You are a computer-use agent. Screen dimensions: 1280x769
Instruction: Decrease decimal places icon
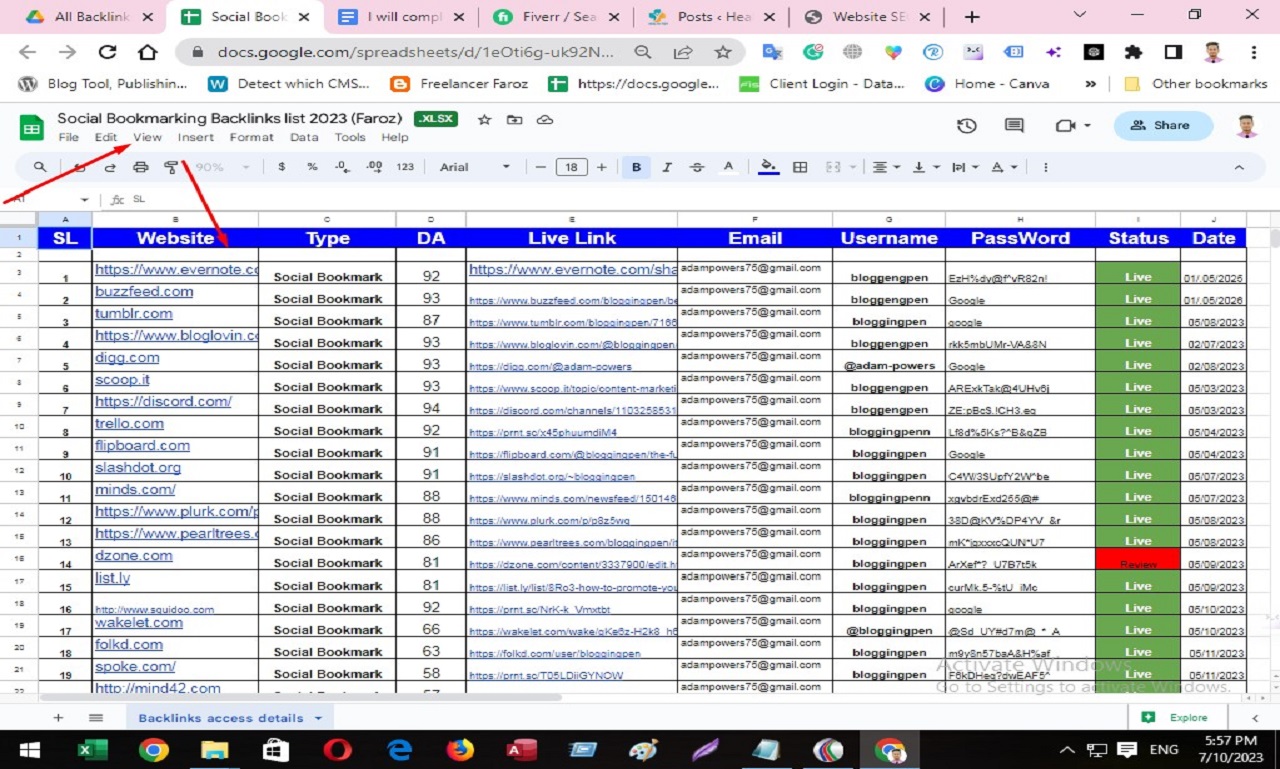(x=342, y=167)
